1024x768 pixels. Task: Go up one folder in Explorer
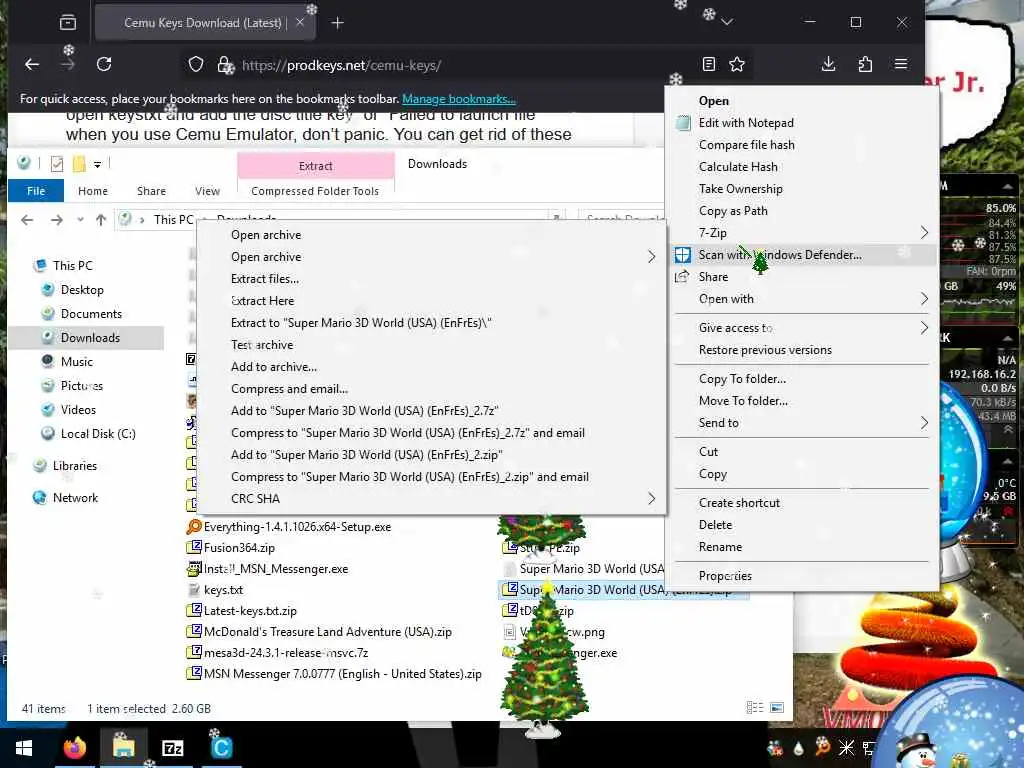[x=101, y=220]
